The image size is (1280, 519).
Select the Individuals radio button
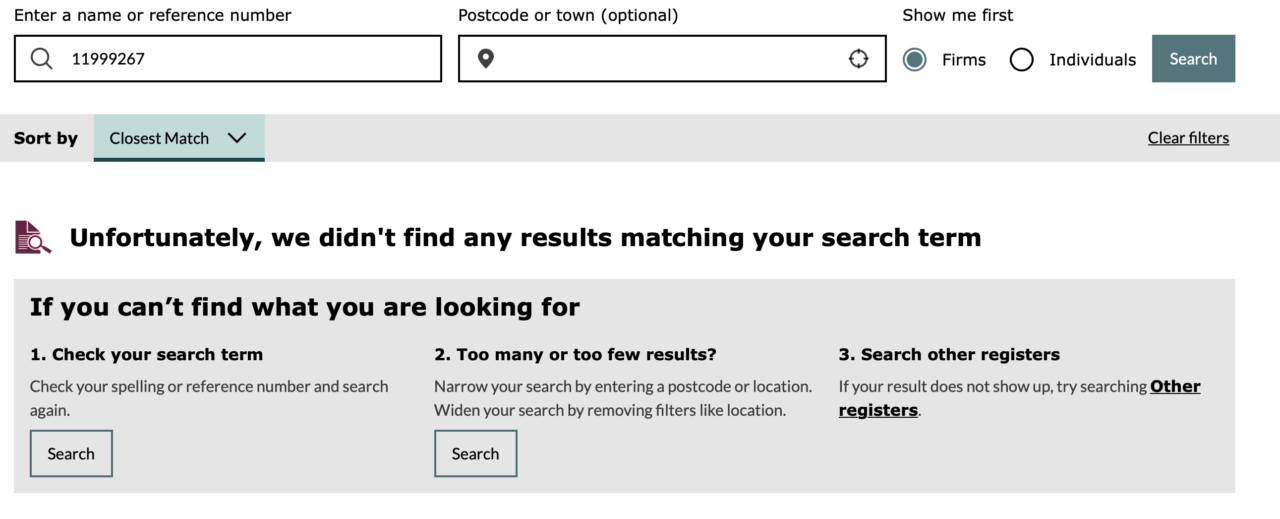(x=1021, y=60)
